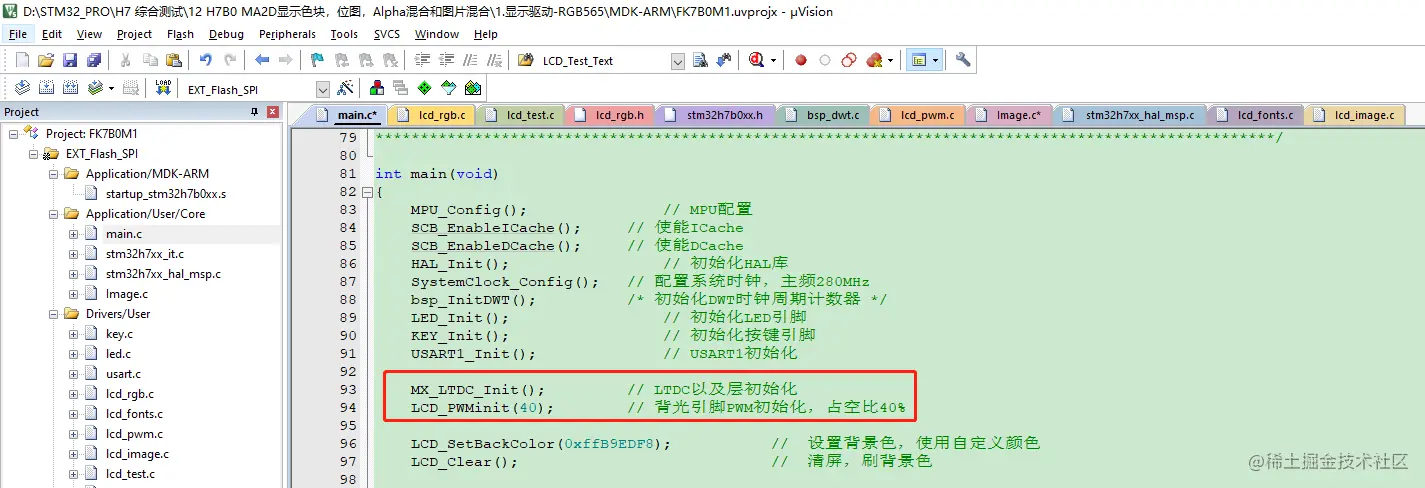Open the SVCS menu
Image resolution: width=1425 pixels, height=488 pixels.
386,34
